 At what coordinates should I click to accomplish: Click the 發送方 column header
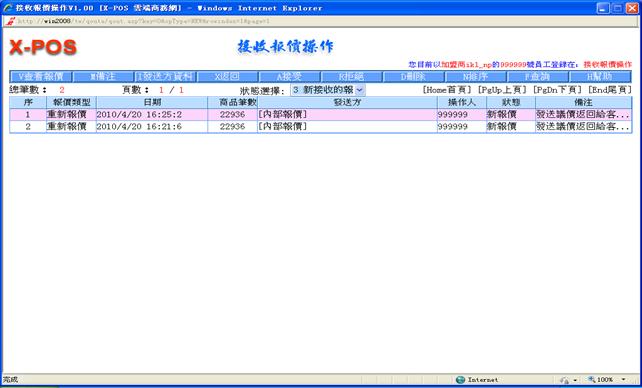(x=347, y=102)
